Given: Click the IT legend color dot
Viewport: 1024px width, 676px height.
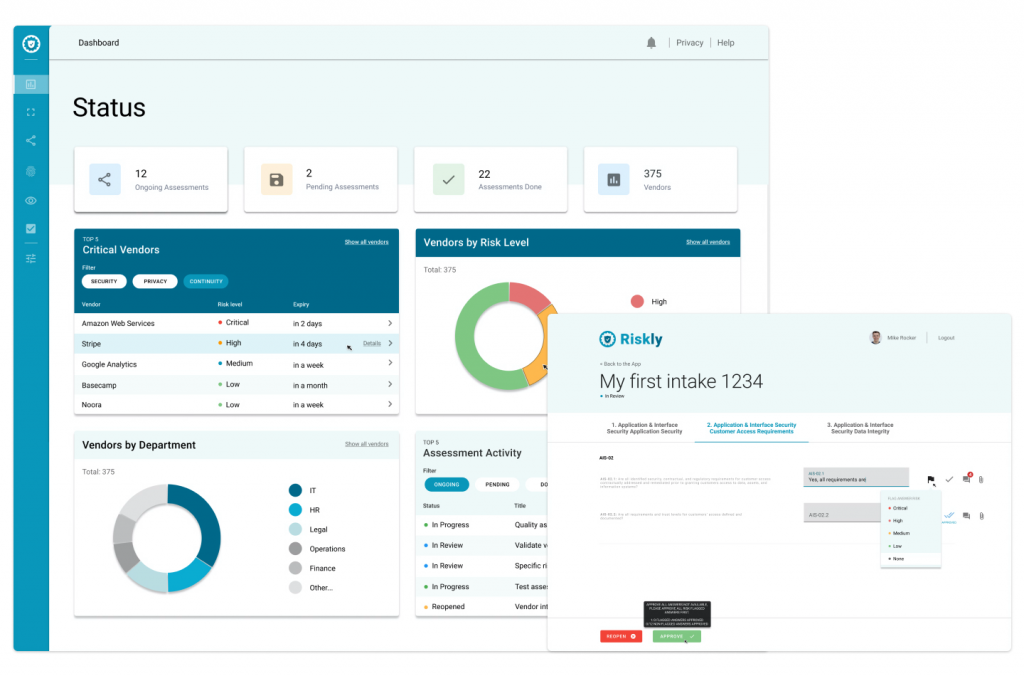Looking at the screenshot, I should click(295, 491).
